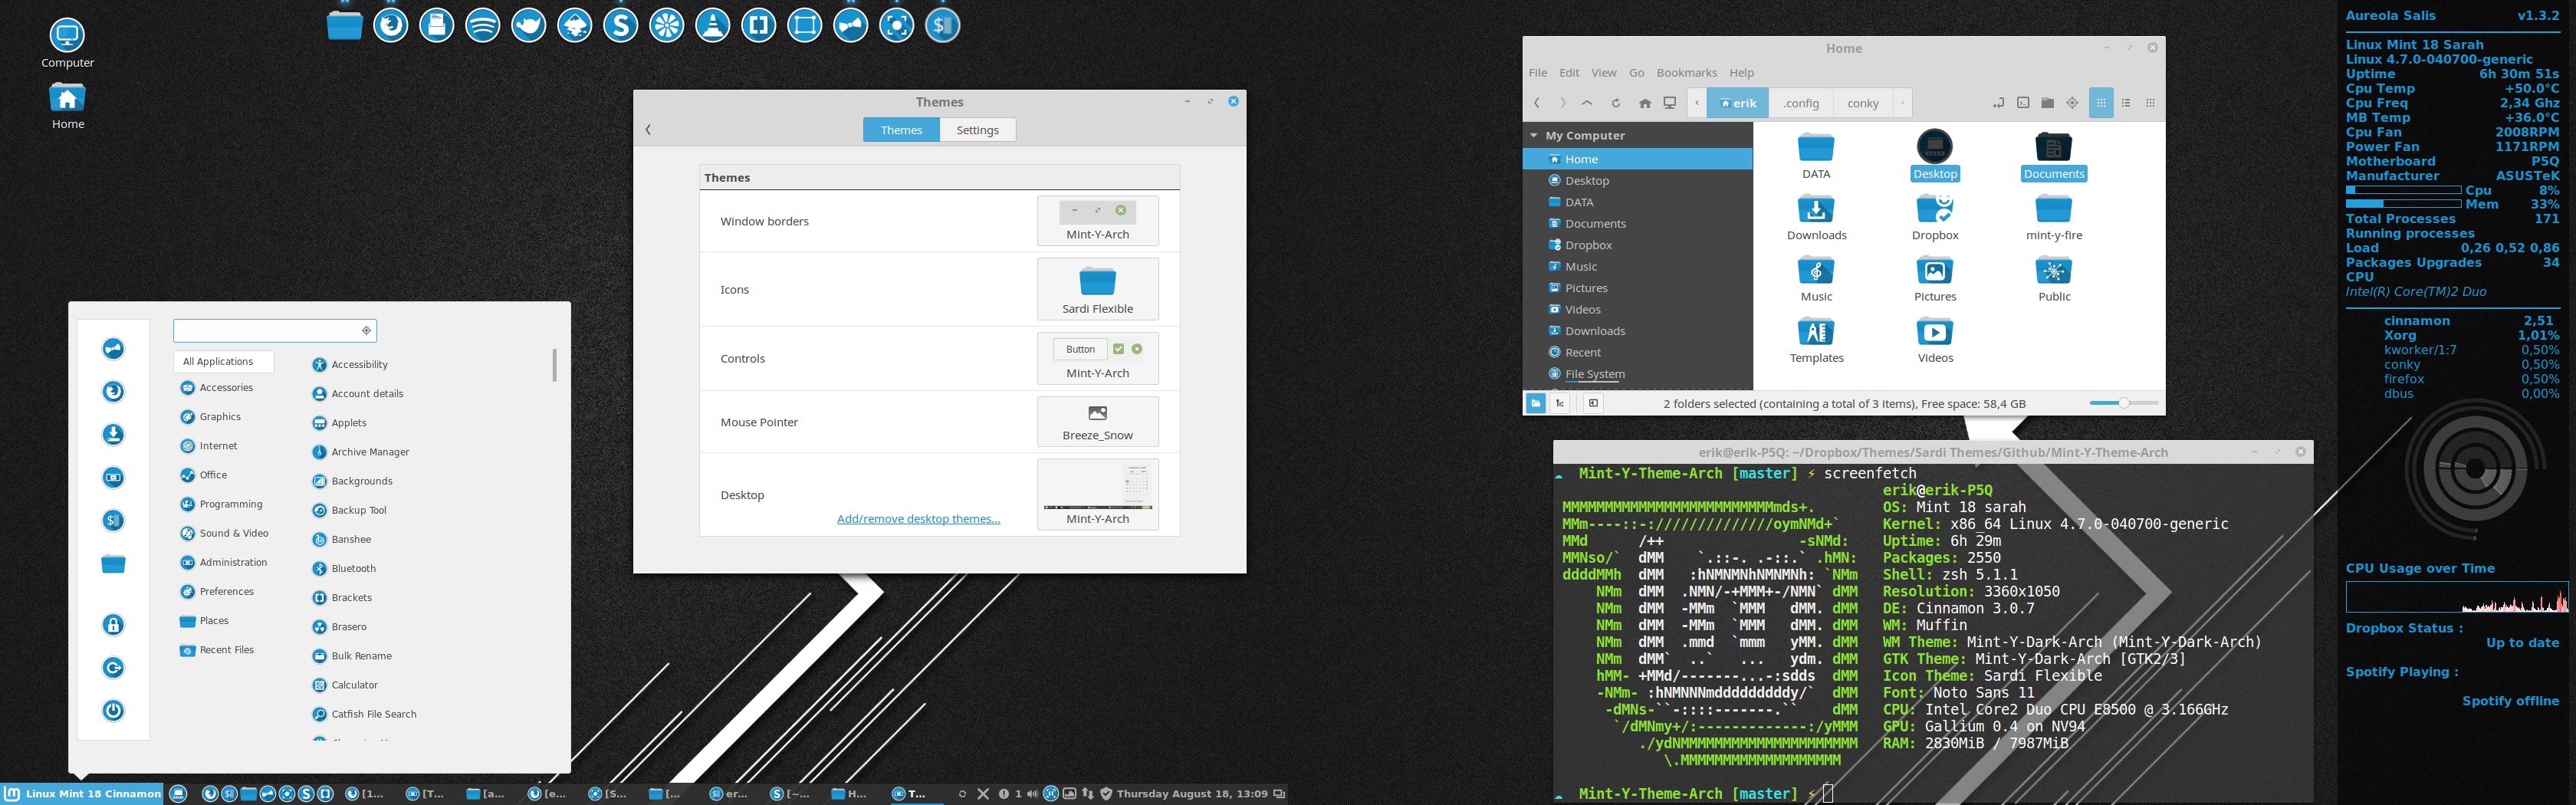Viewport: 2576px width, 805px height.
Task: Open the screenshot tool in top dock
Action: click(897, 25)
